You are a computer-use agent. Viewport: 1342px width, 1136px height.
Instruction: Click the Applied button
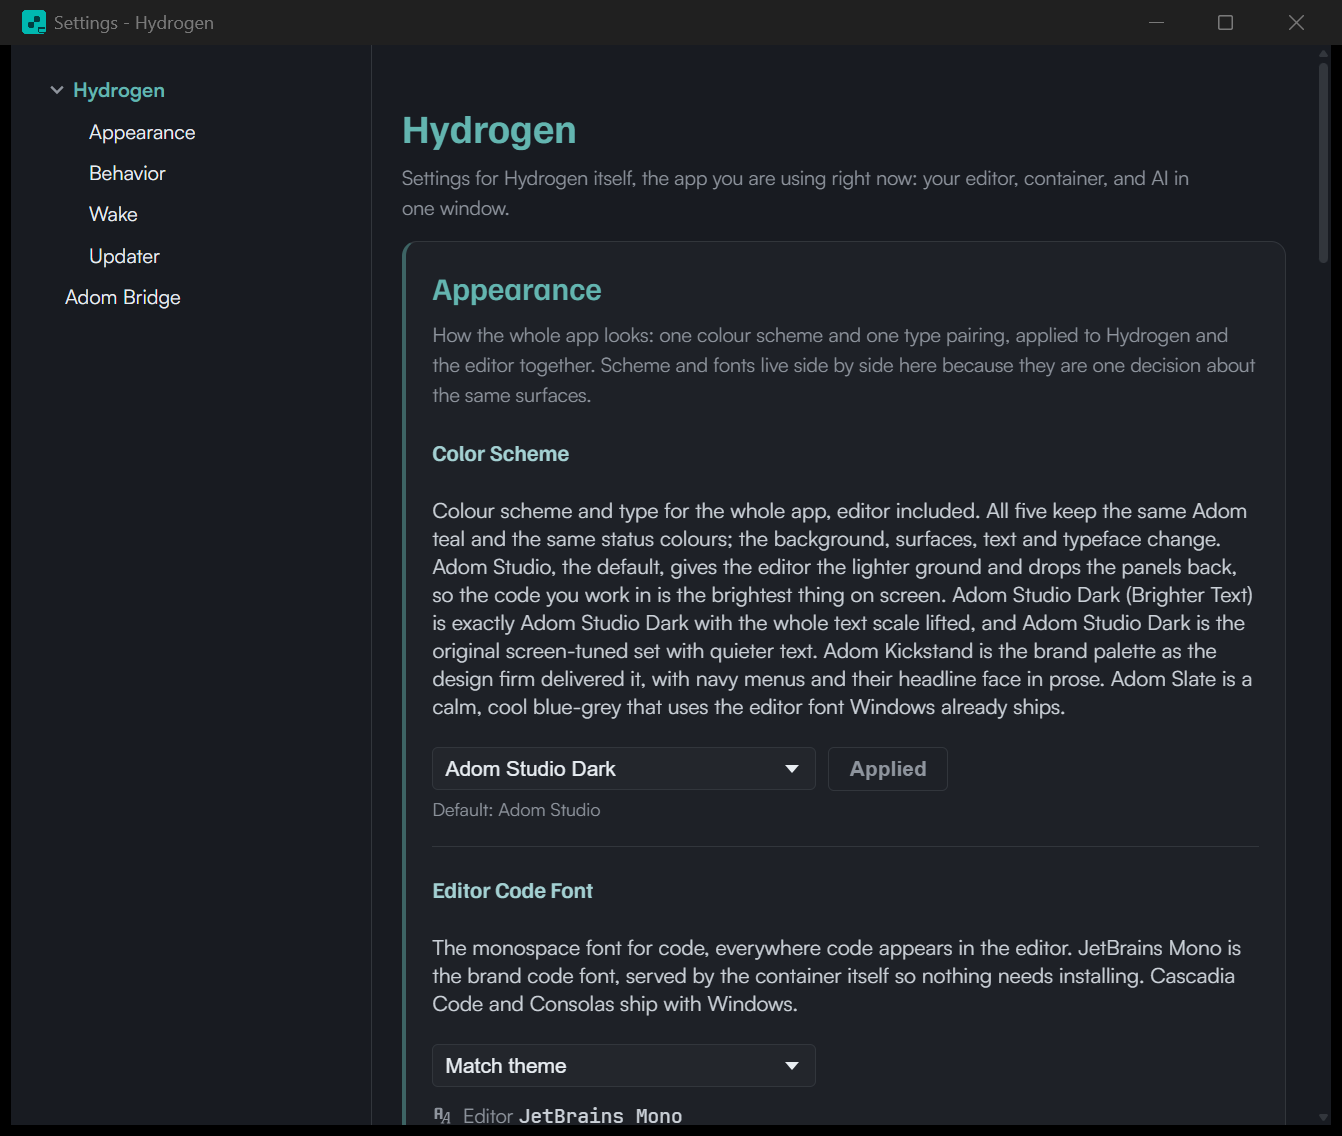(x=888, y=769)
